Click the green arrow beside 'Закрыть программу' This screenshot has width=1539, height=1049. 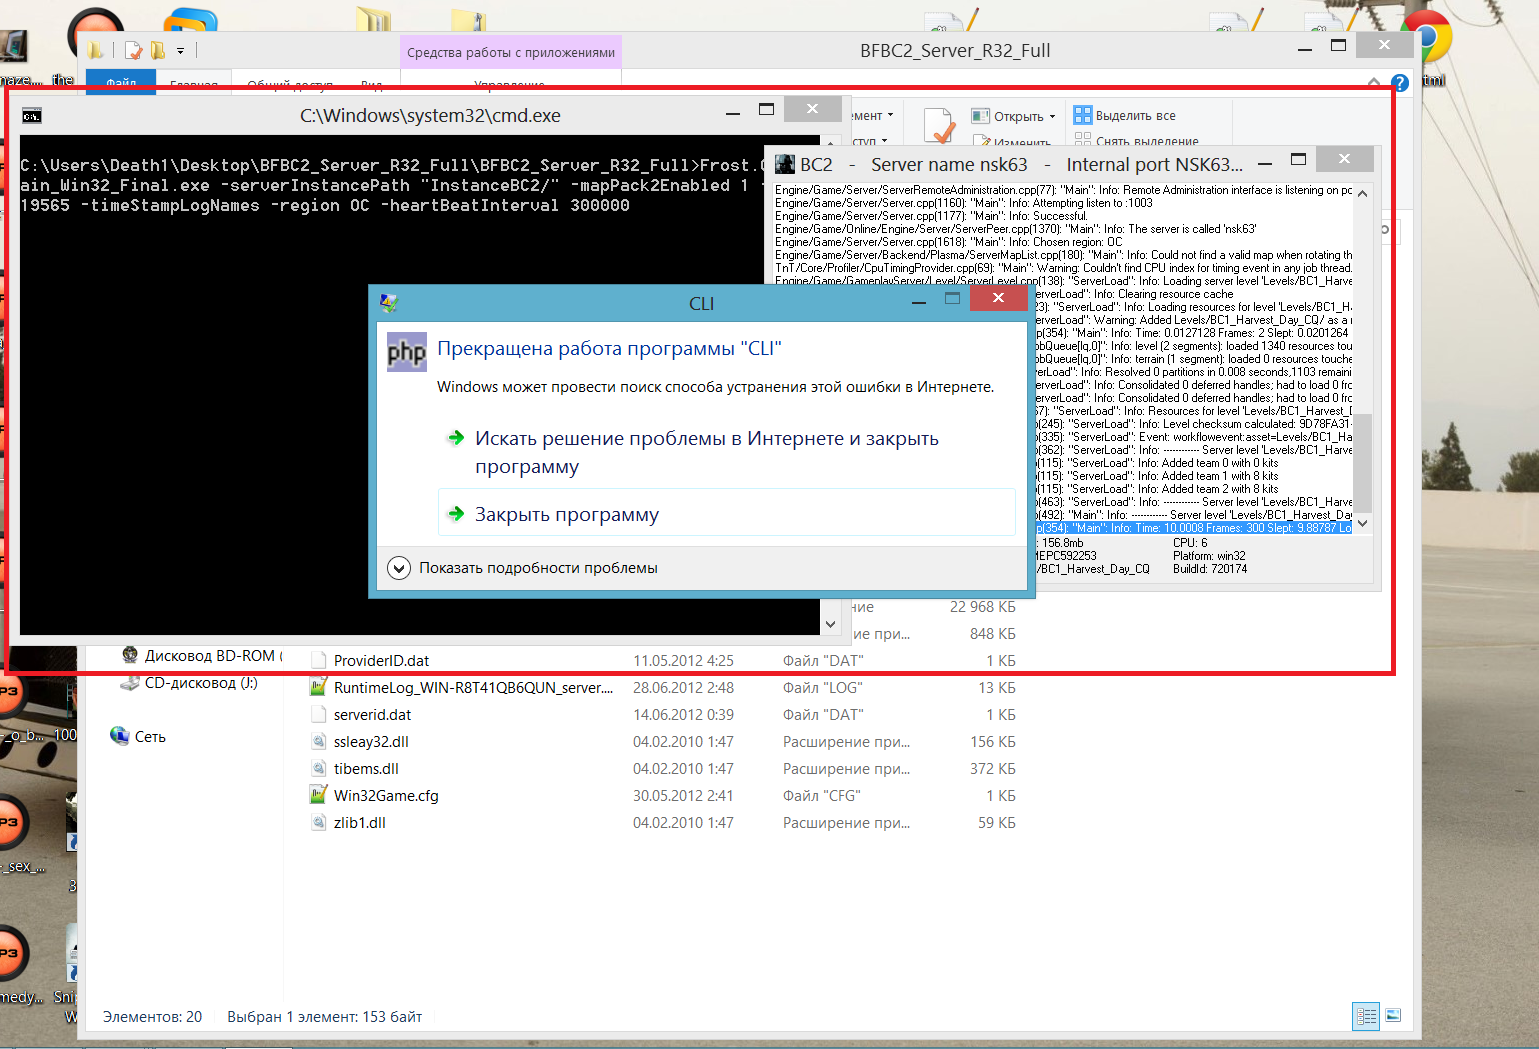[456, 514]
